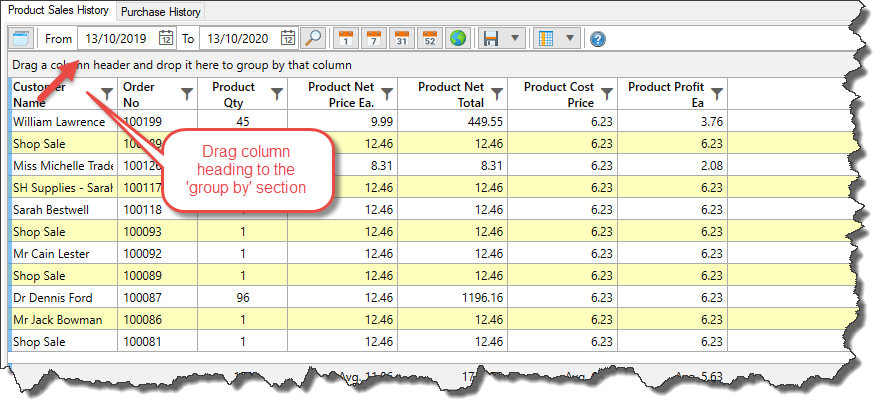Select the 52 week date range icon
This screenshot has width=889, height=412.
click(430, 39)
